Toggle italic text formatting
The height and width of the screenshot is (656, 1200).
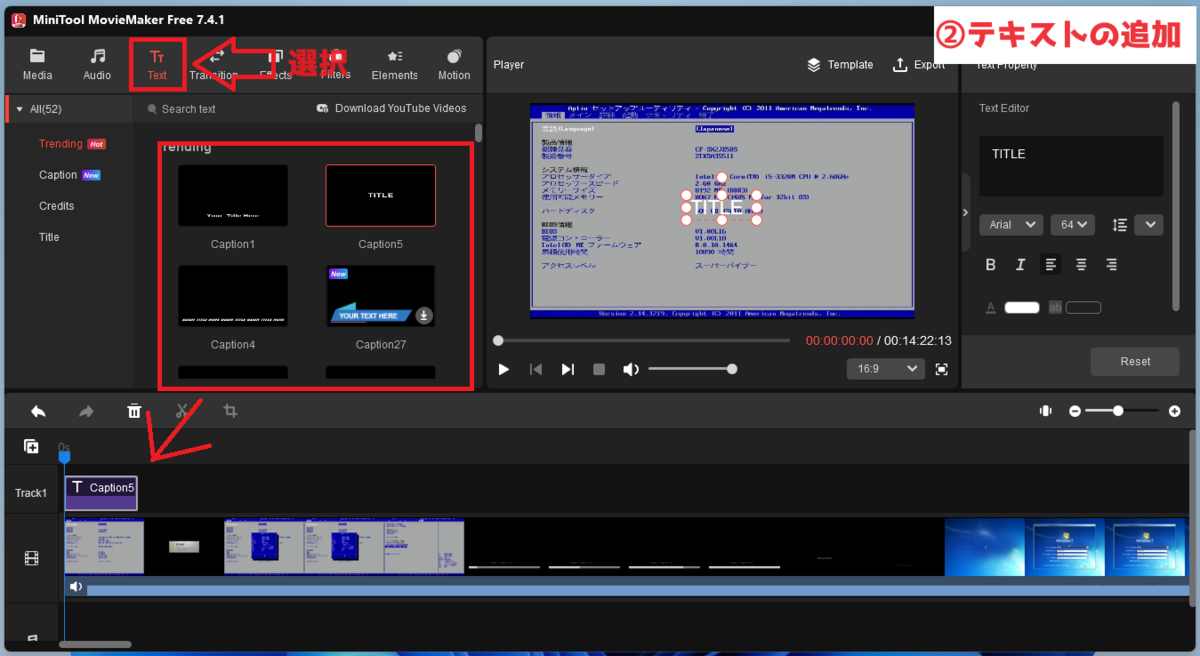pos(1021,265)
